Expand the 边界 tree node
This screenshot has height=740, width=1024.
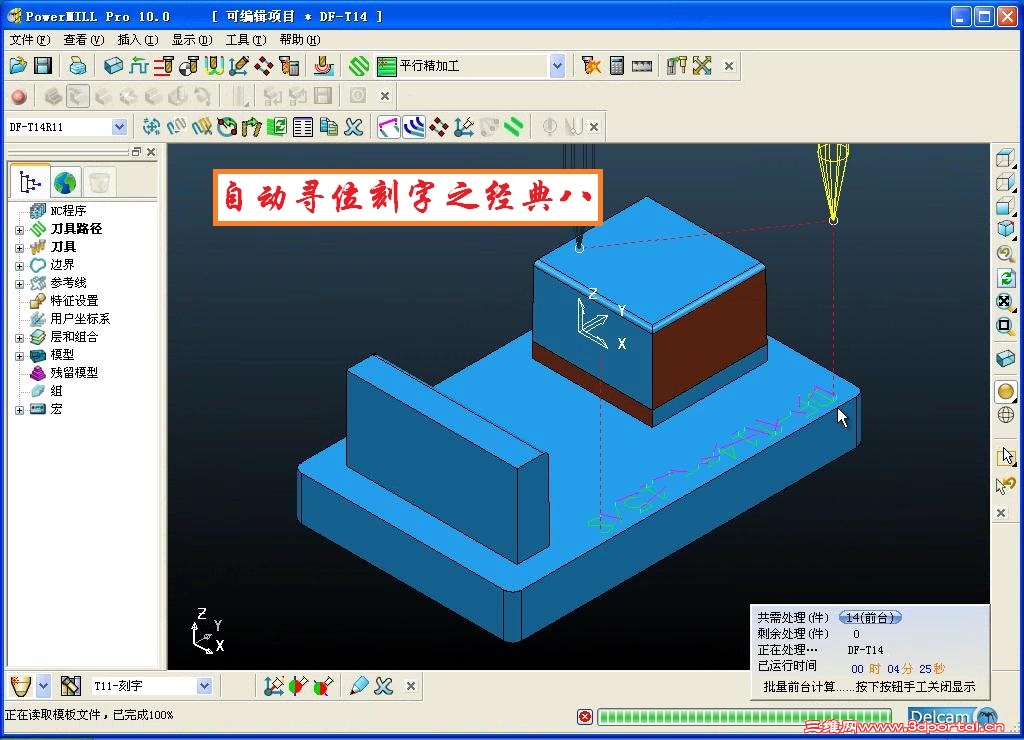click(x=20, y=266)
